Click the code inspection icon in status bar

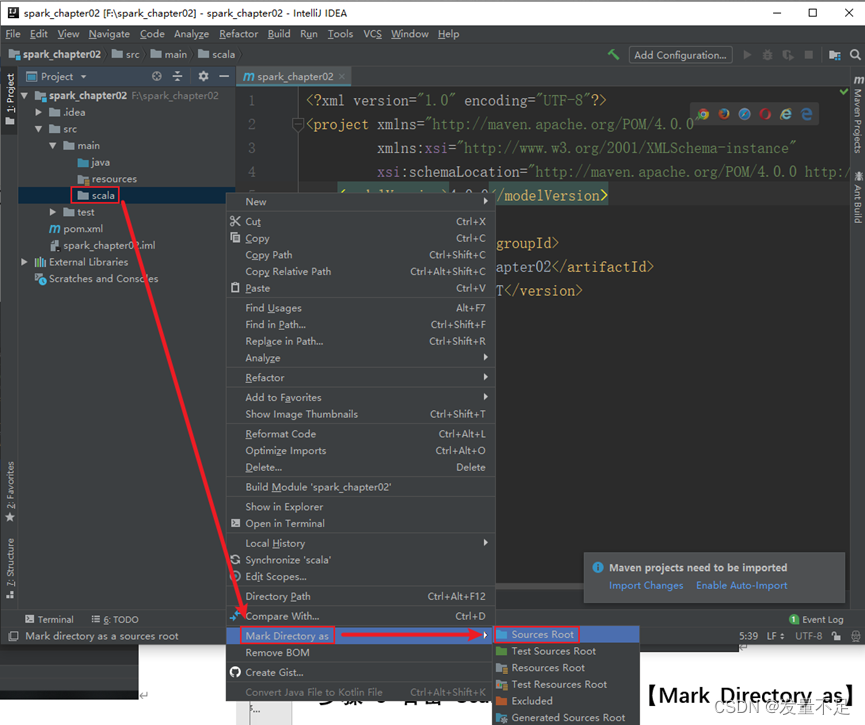[856, 636]
